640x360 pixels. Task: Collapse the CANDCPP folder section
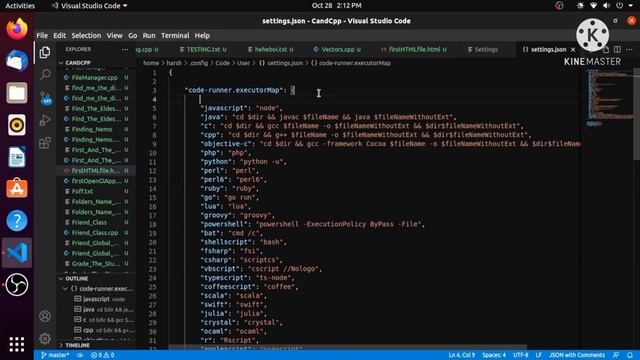point(78,63)
